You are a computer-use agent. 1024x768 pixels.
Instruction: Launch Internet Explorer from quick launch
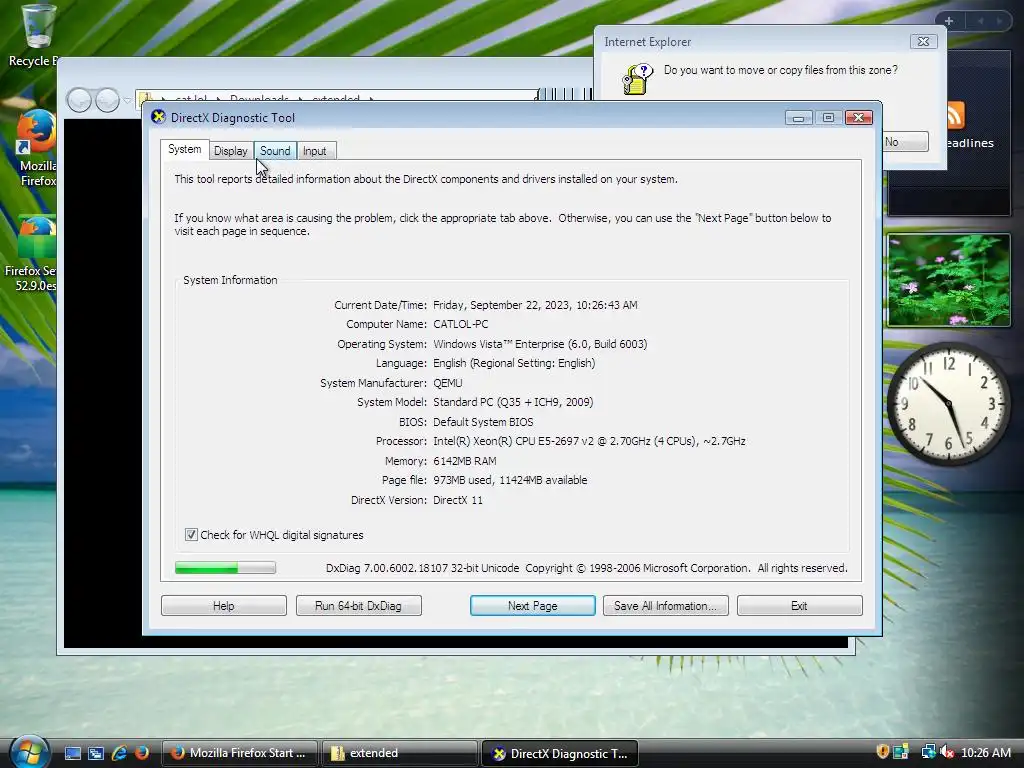(x=119, y=753)
